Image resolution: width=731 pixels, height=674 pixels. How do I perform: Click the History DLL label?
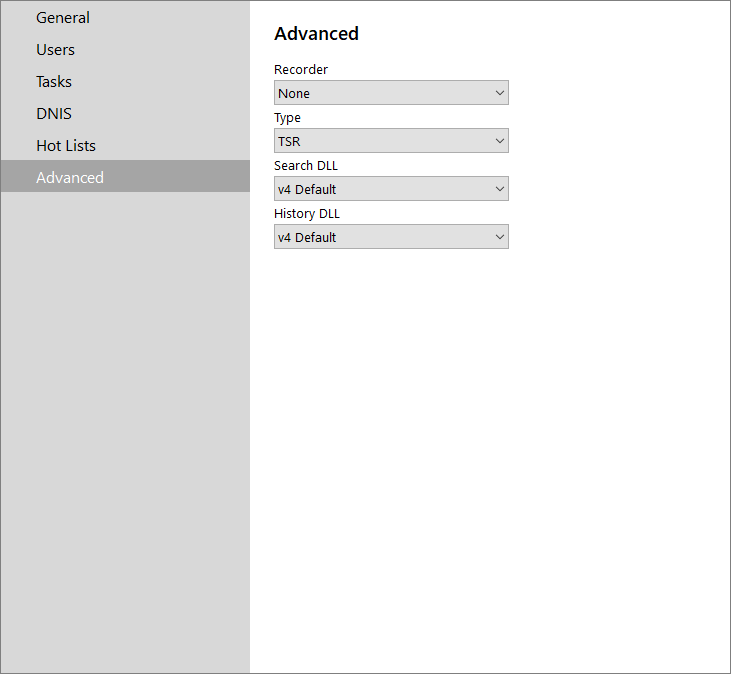[307, 213]
